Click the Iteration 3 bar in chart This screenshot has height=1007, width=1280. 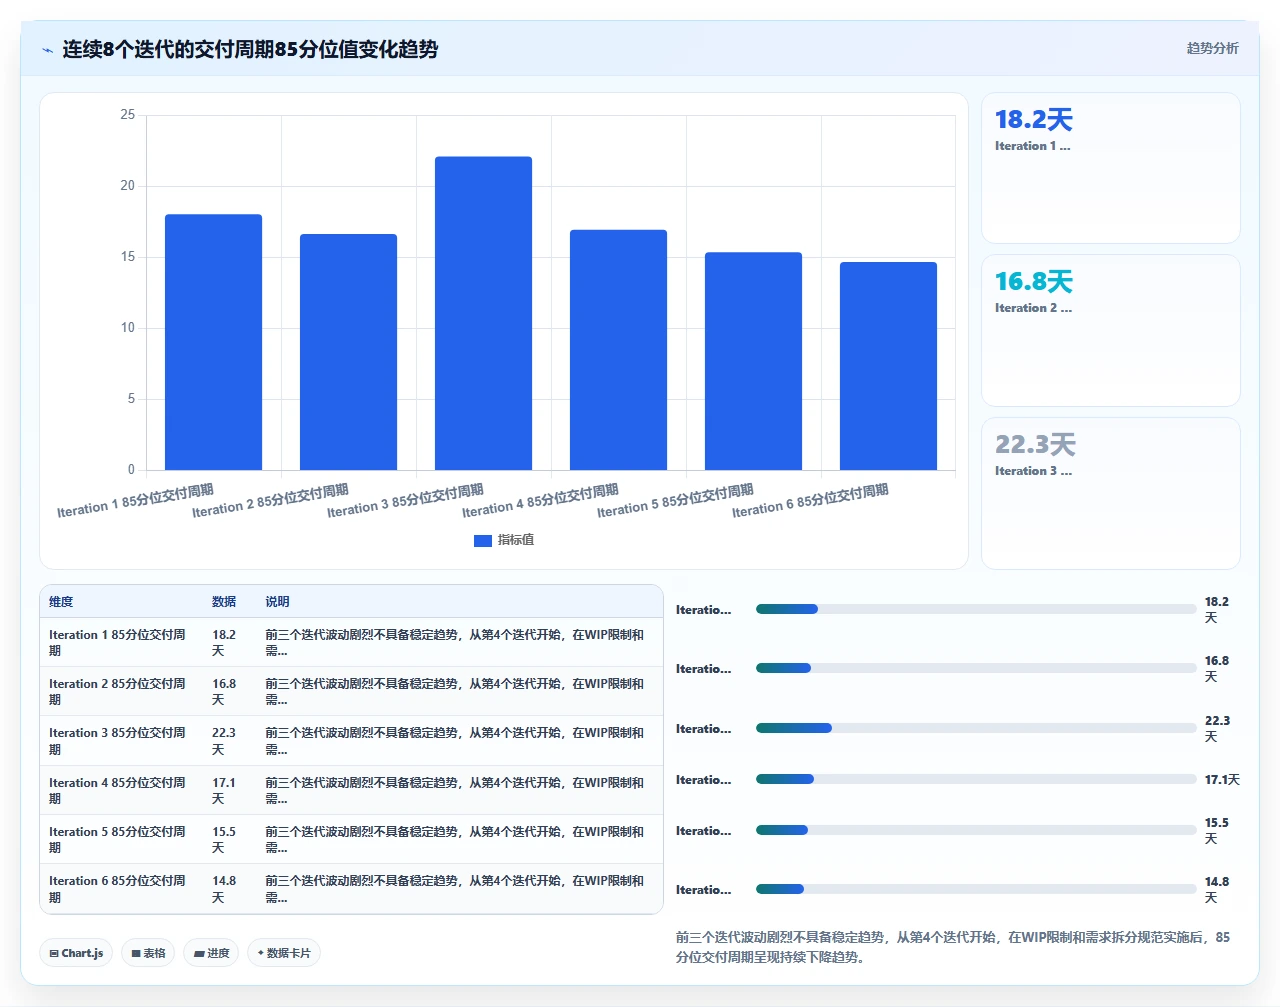(x=483, y=313)
